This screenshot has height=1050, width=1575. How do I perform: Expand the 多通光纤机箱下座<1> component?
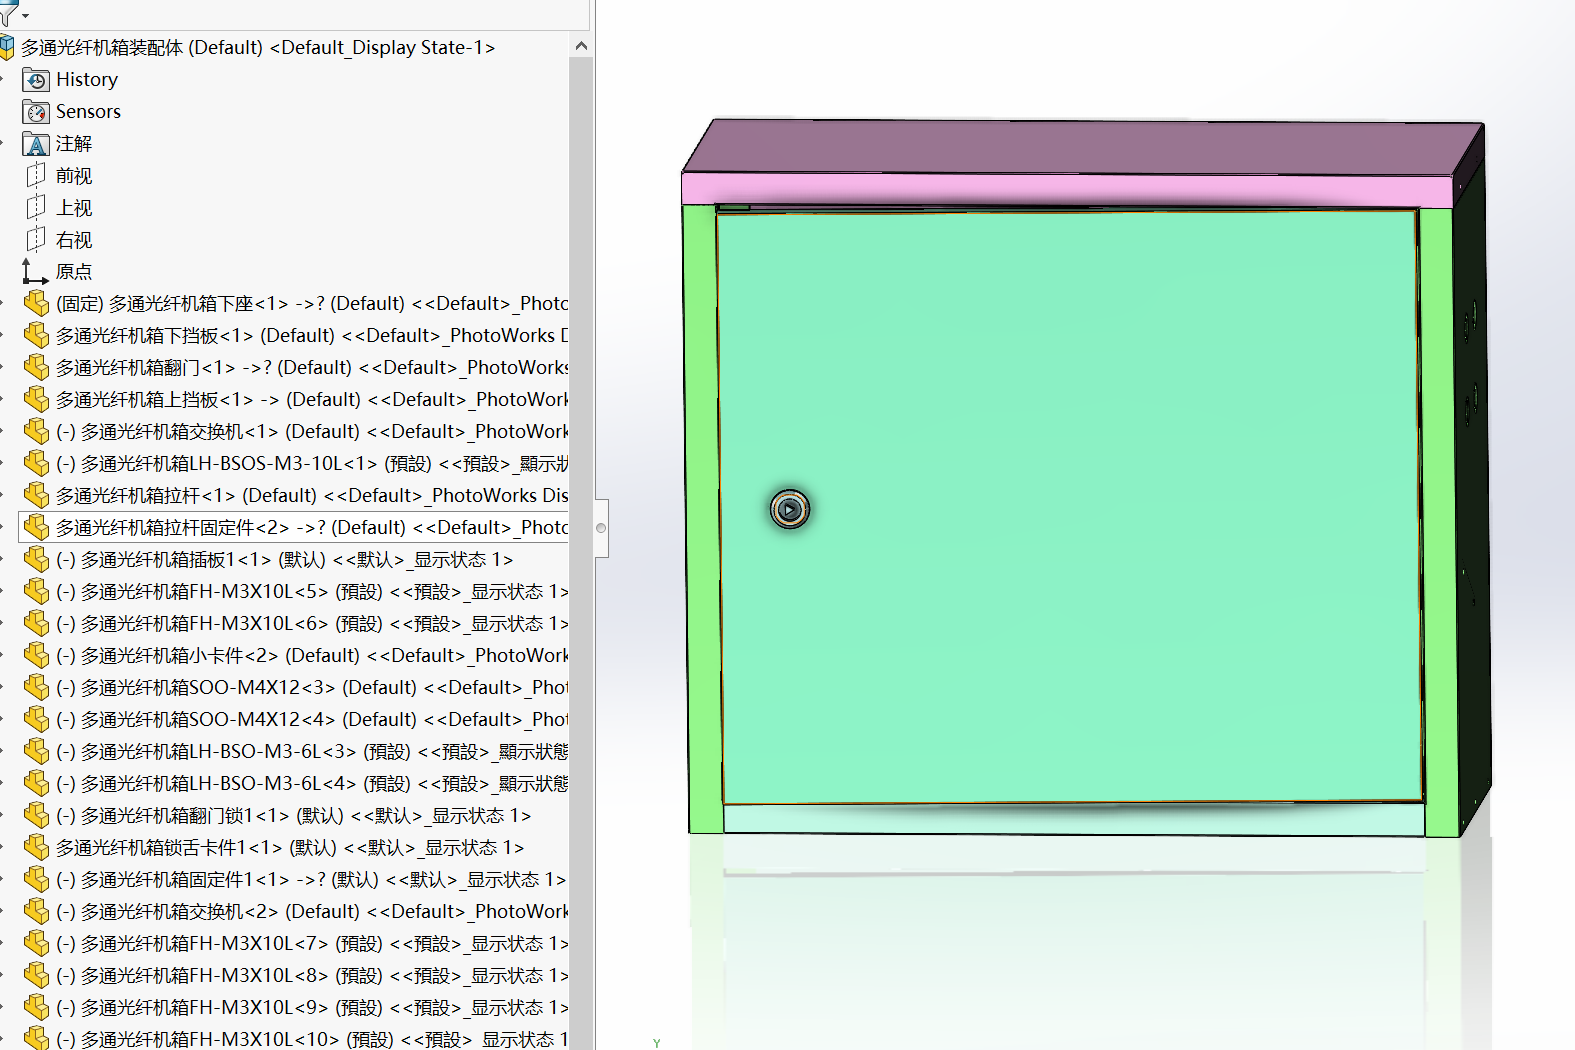(x=3, y=304)
